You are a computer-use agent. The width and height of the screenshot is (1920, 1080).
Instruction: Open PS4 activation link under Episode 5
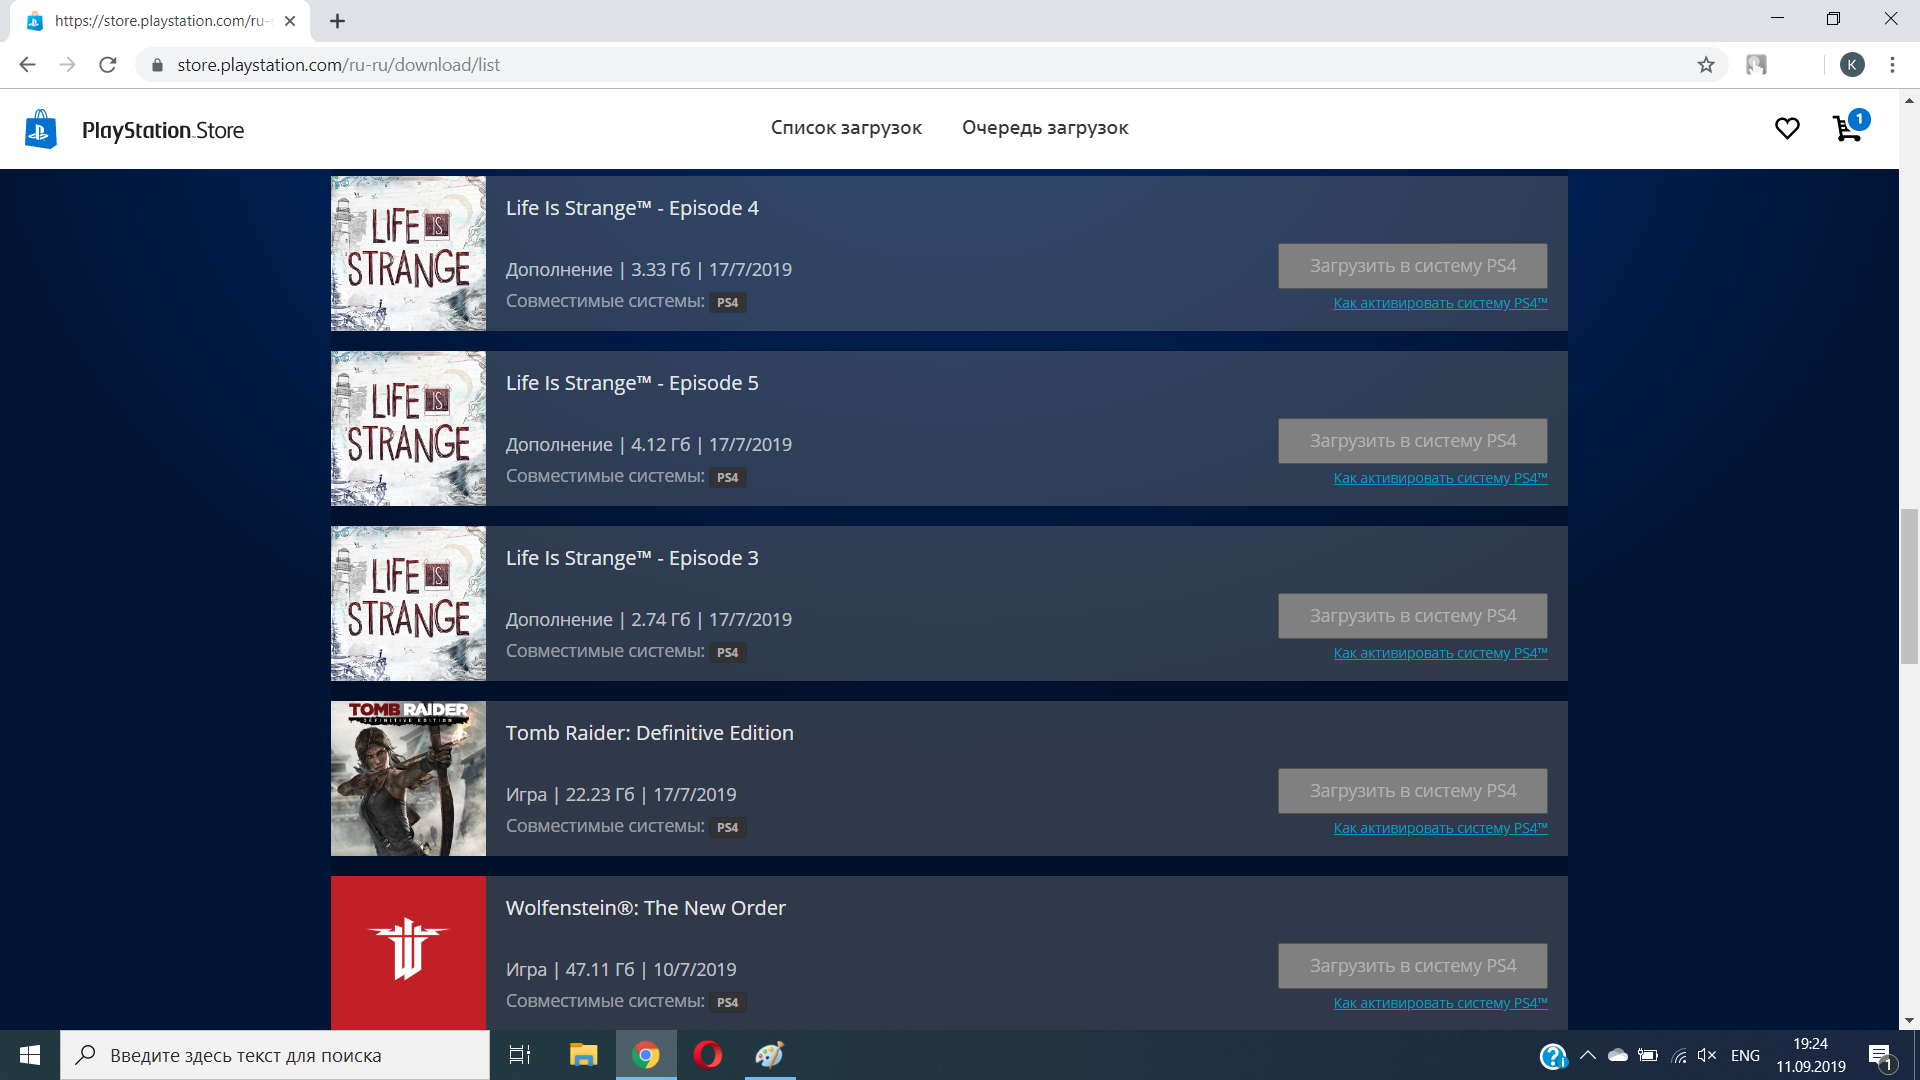tap(1440, 478)
